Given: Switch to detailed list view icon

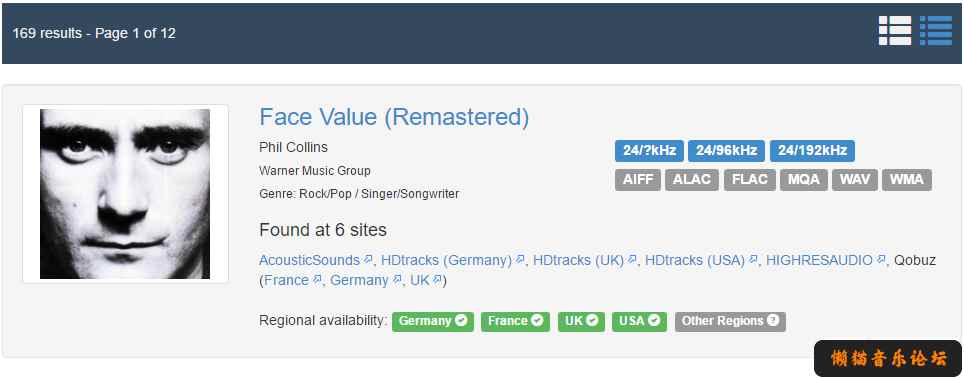Looking at the screenshot, I should (895, 31).
